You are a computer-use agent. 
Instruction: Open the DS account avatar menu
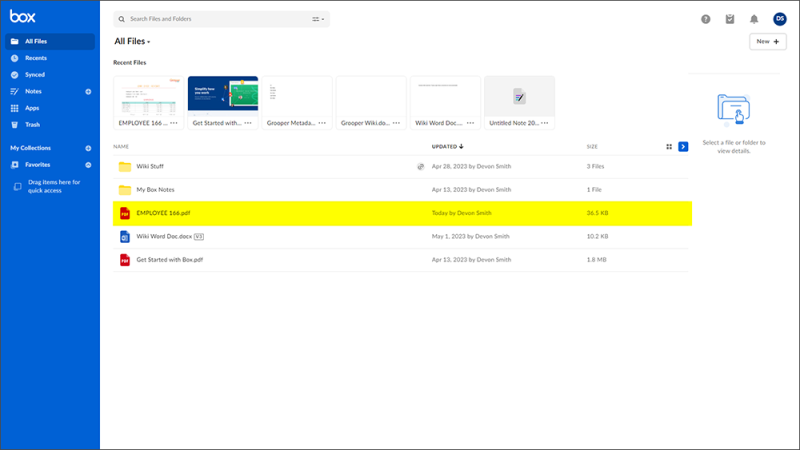tap(780, 19)
